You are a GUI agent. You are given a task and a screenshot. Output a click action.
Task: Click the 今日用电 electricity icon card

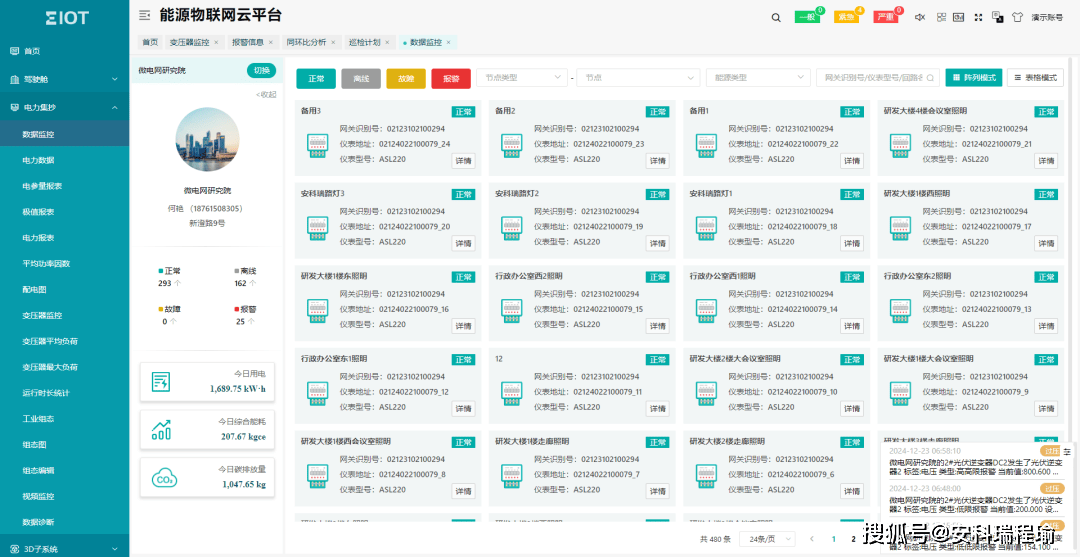161,381
